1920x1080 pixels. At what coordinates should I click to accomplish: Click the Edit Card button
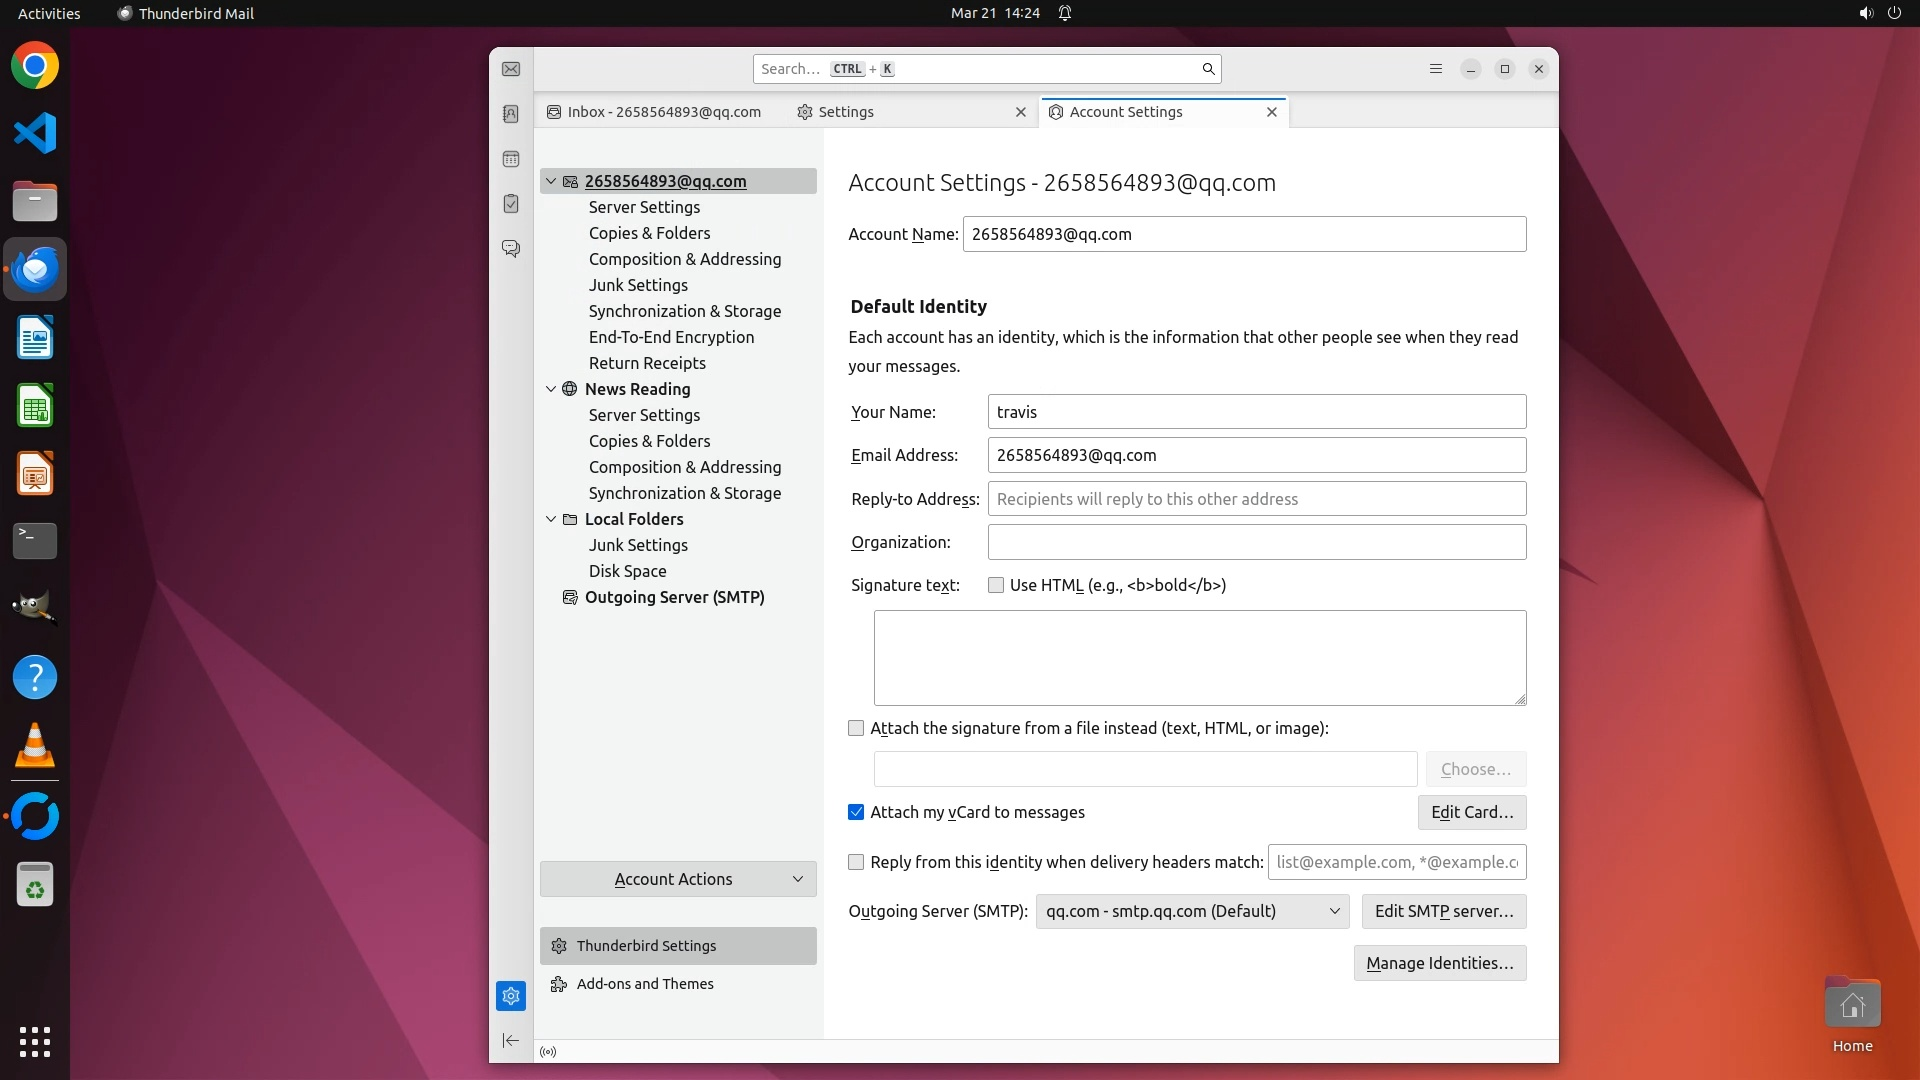point(1471,812)
